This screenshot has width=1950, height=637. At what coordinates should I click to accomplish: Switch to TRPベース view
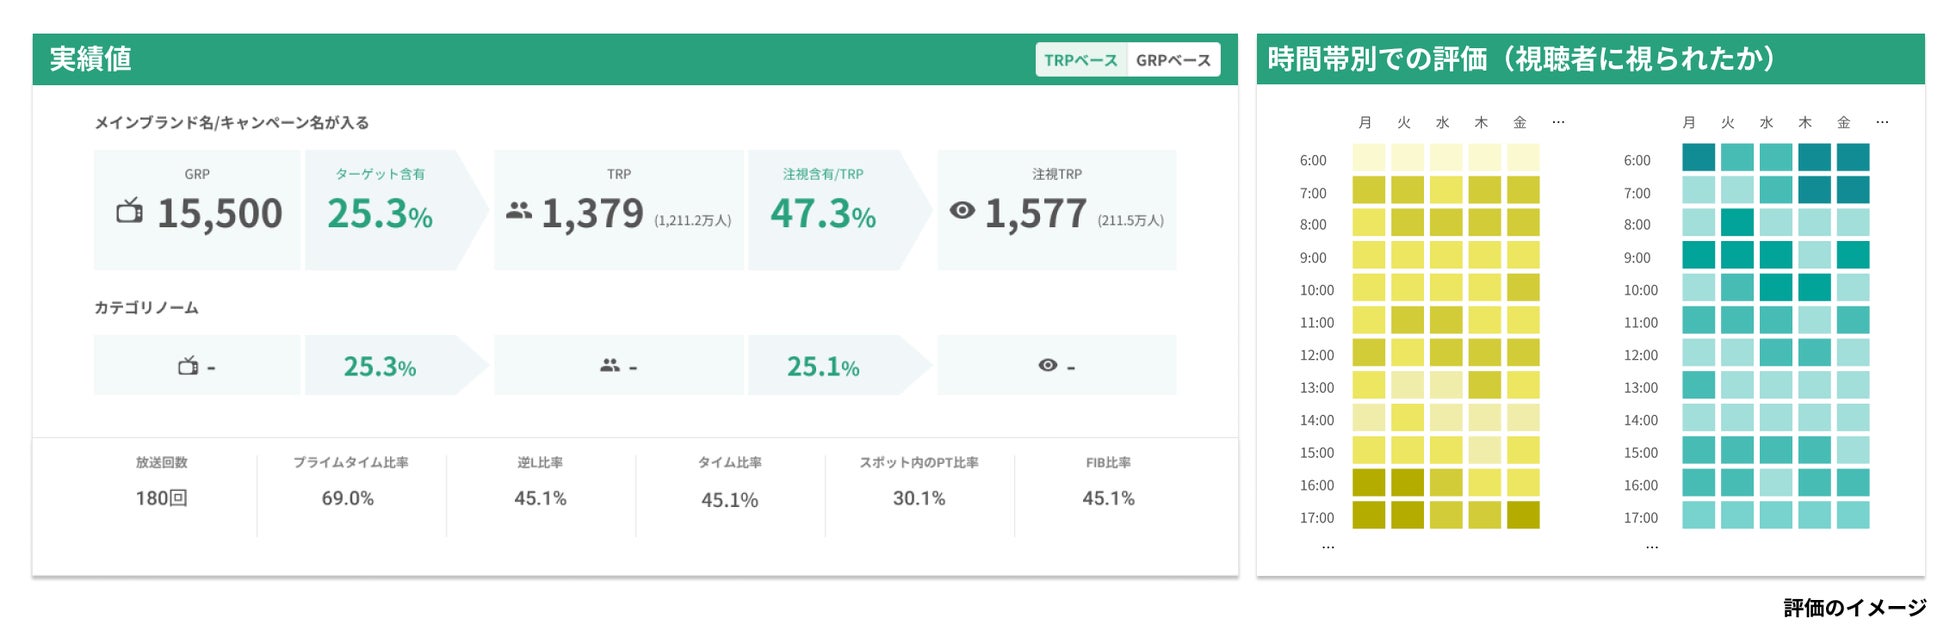(1081, 60)
